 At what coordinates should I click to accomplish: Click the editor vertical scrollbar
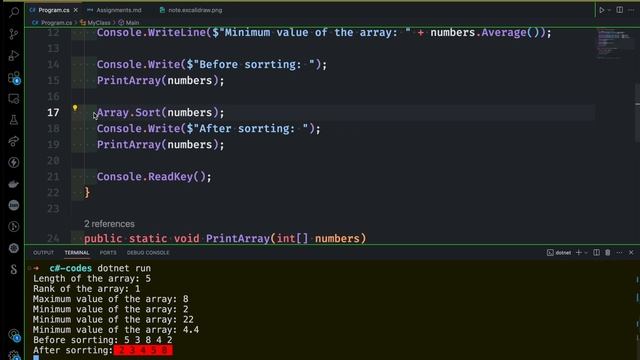pyautogui.click(x=637, y=112)
